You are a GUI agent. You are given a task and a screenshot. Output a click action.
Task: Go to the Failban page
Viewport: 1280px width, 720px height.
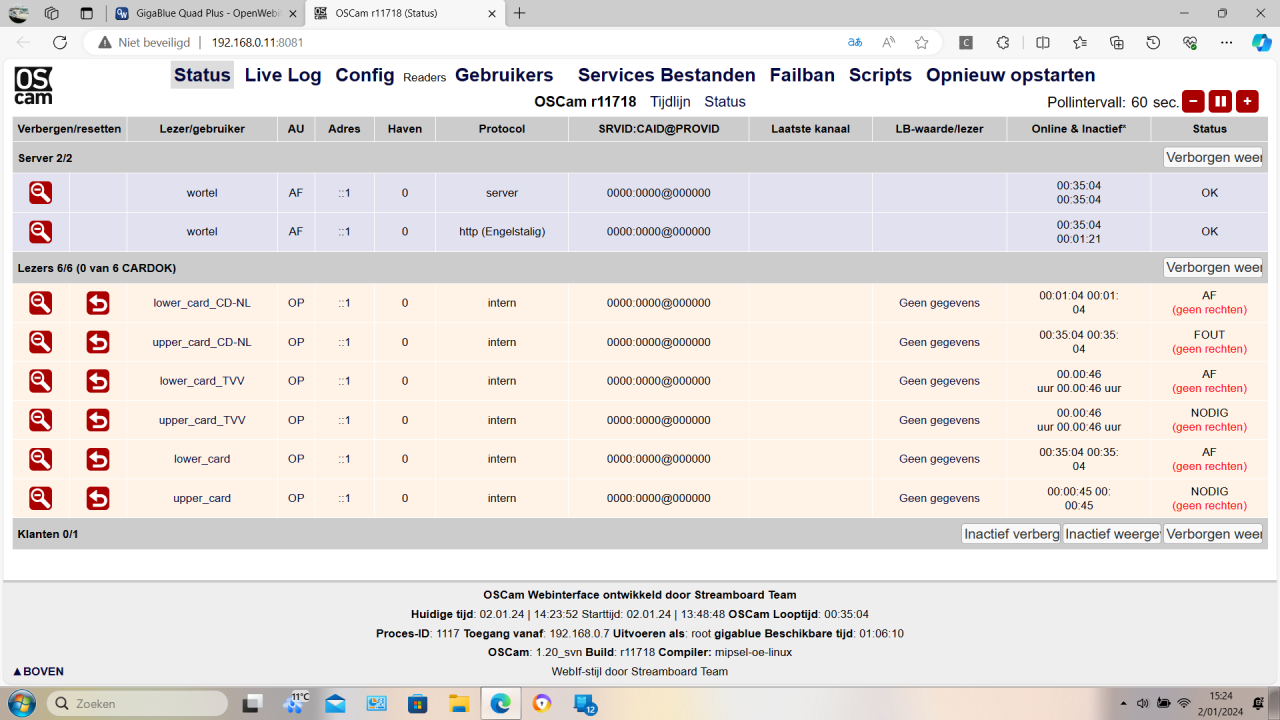pos(802,76)
